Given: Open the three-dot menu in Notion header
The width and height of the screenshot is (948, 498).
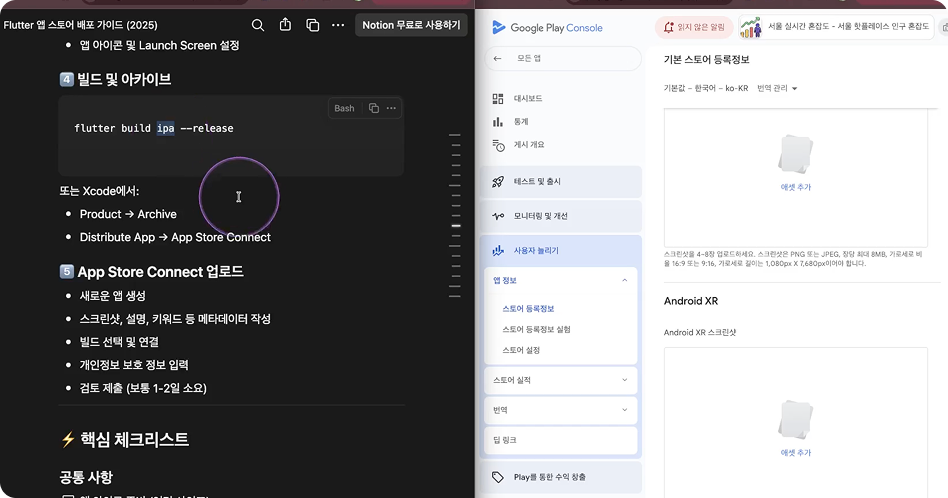Looking at the screenshot, I should pyautogui.click(x=338, y=25).
